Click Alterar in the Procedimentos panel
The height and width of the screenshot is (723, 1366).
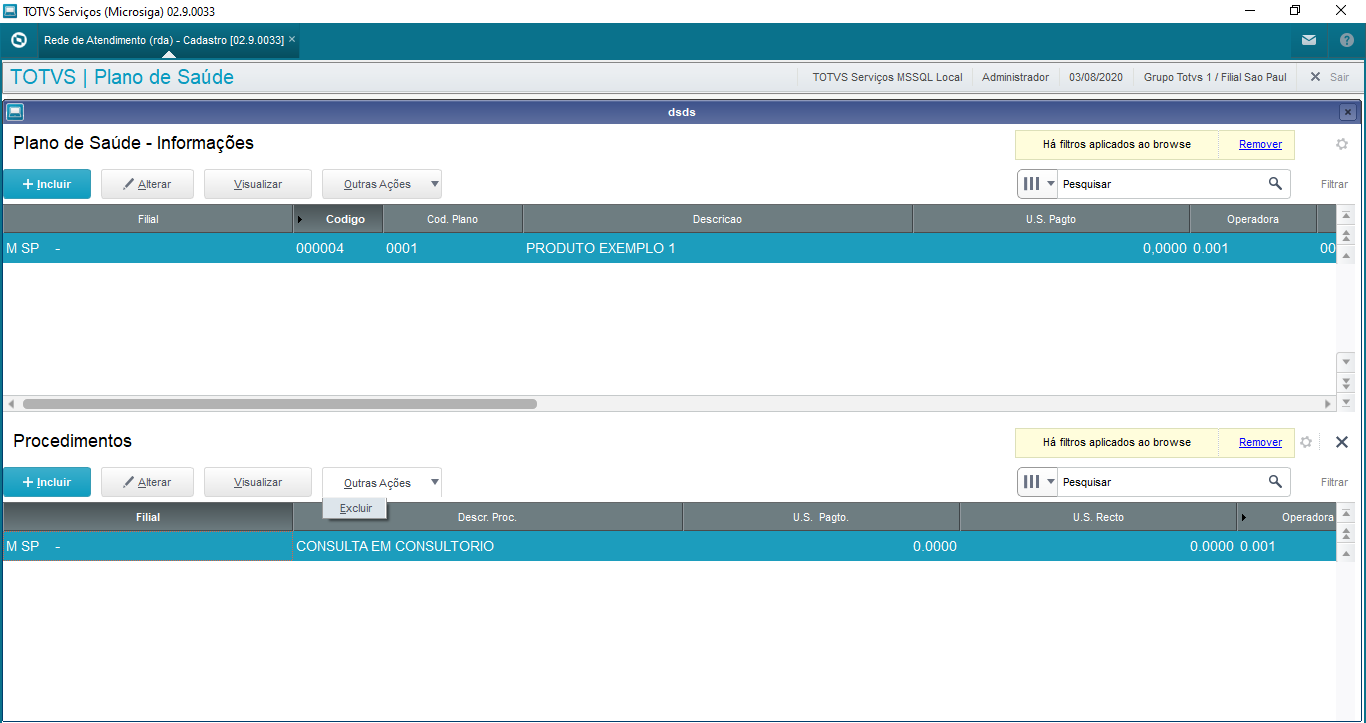(147, 482)
